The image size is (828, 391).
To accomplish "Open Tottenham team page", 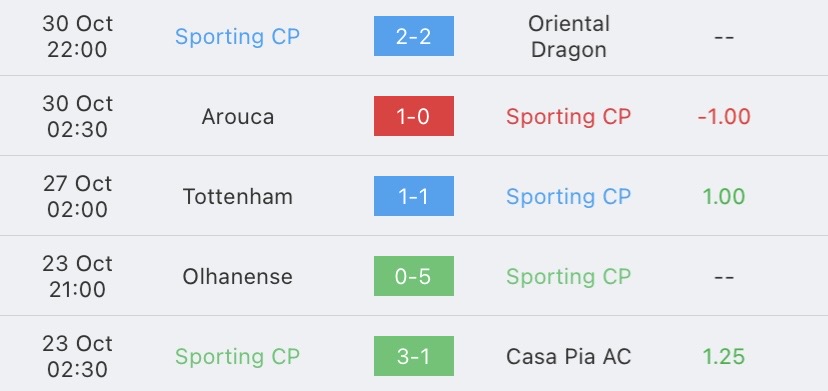I will coord(238,197).
